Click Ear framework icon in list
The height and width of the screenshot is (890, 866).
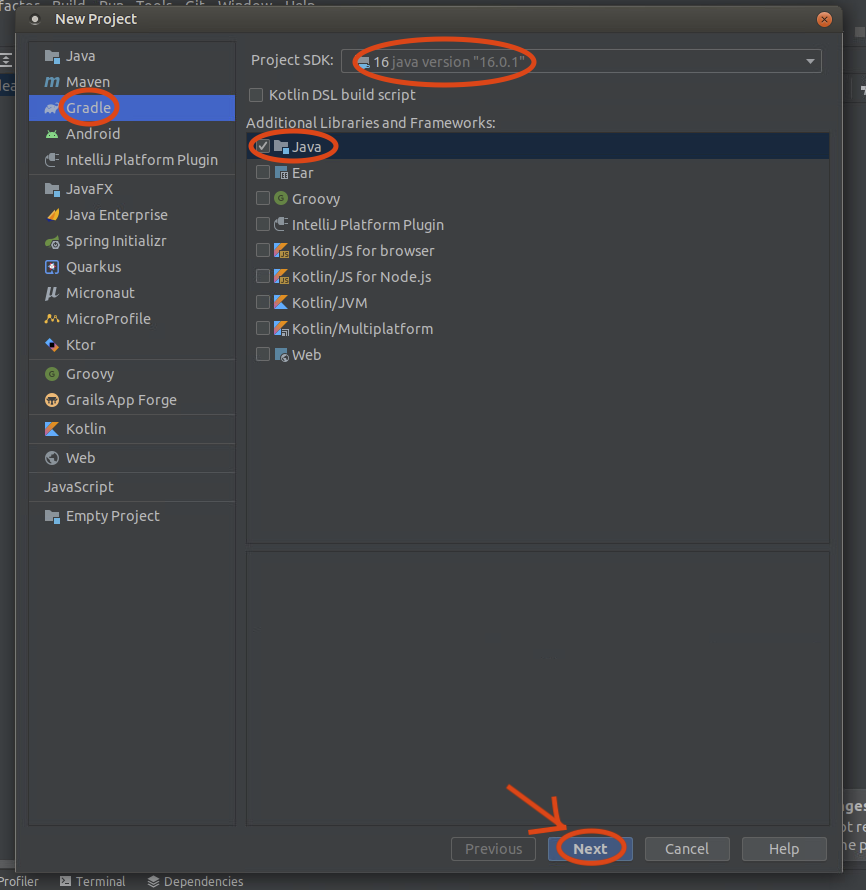tap(281, 173)
